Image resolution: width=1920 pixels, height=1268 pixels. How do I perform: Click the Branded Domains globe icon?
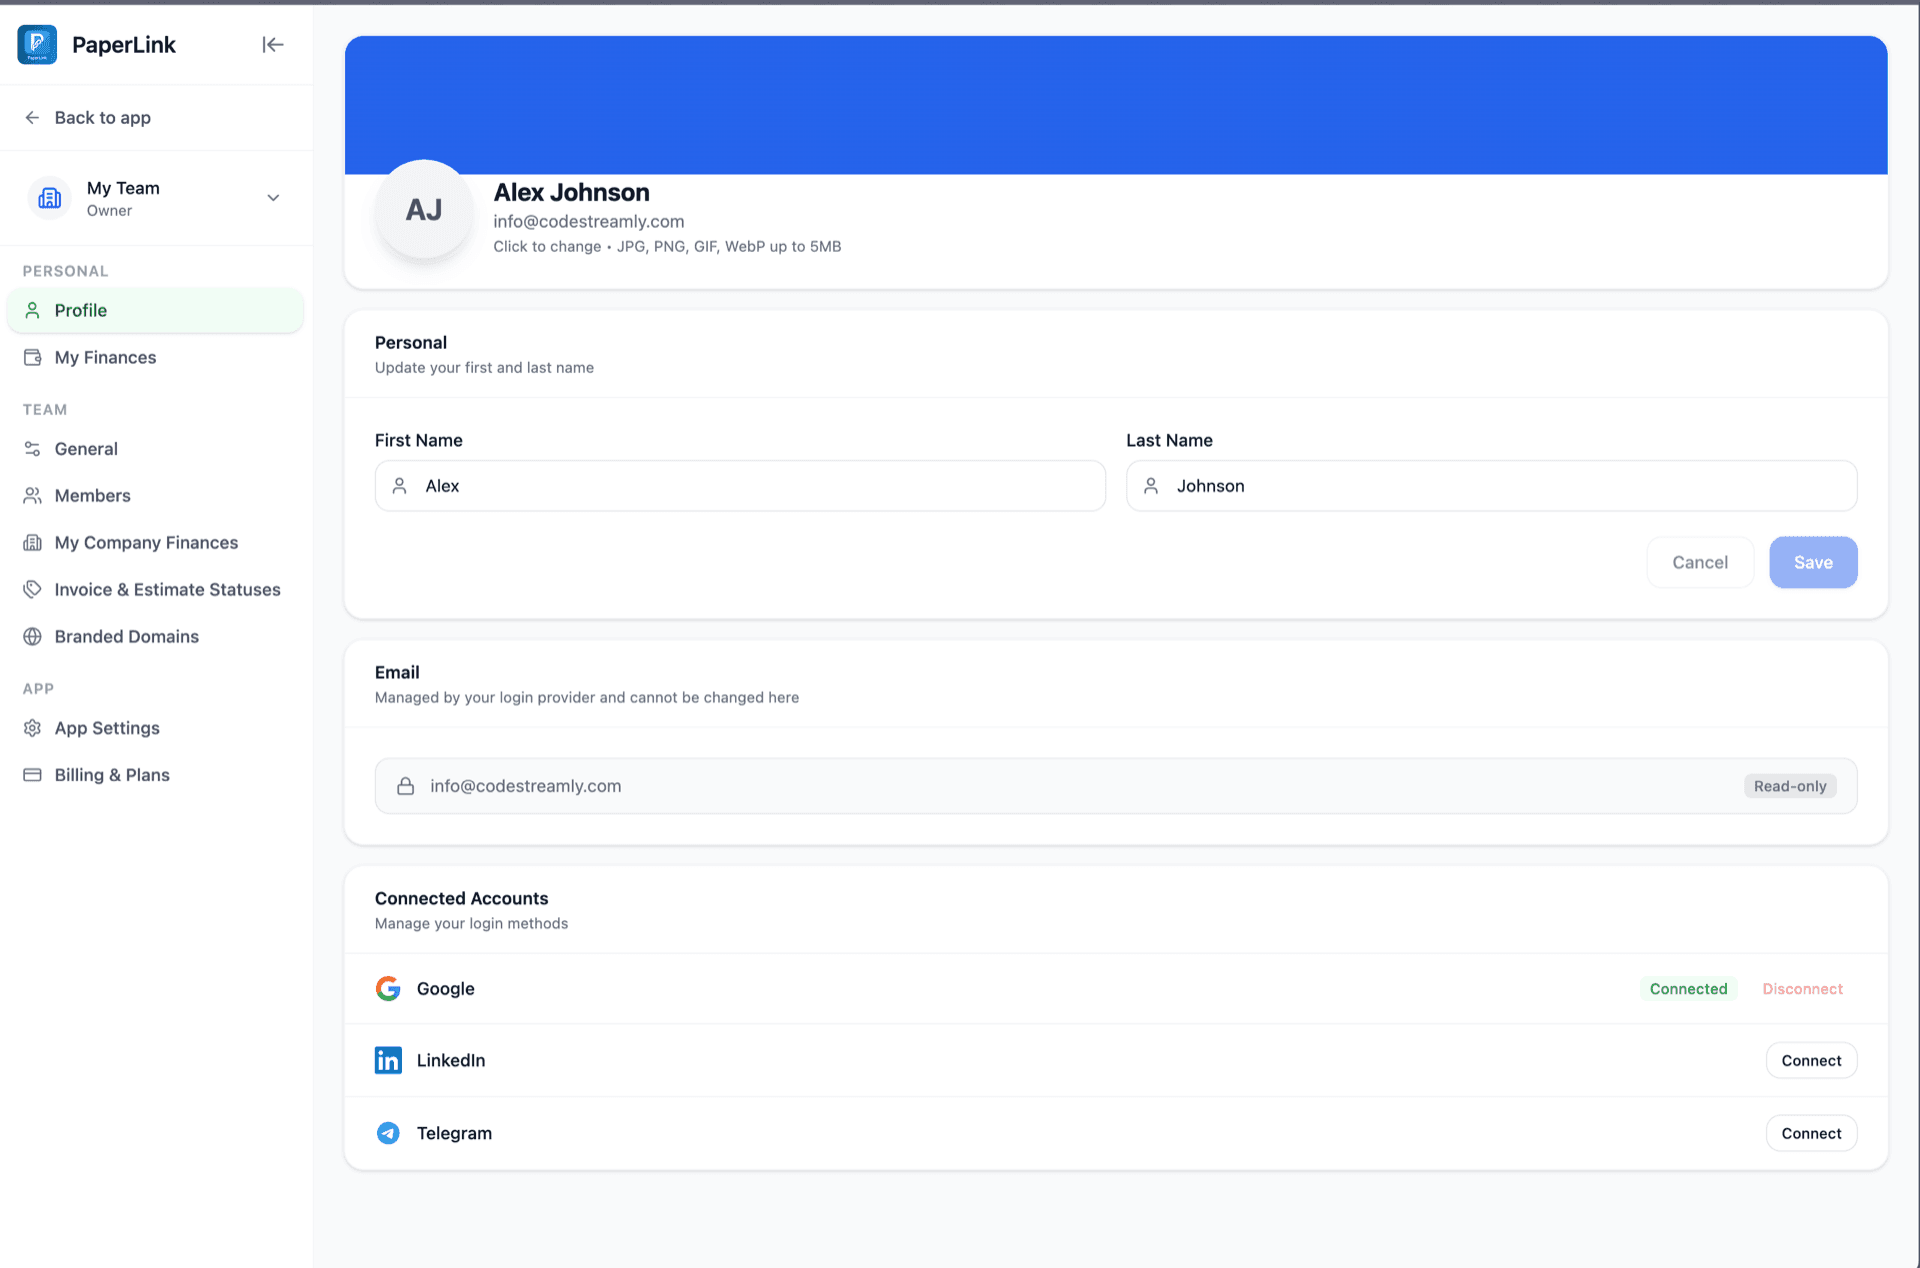tap(33, 636)
